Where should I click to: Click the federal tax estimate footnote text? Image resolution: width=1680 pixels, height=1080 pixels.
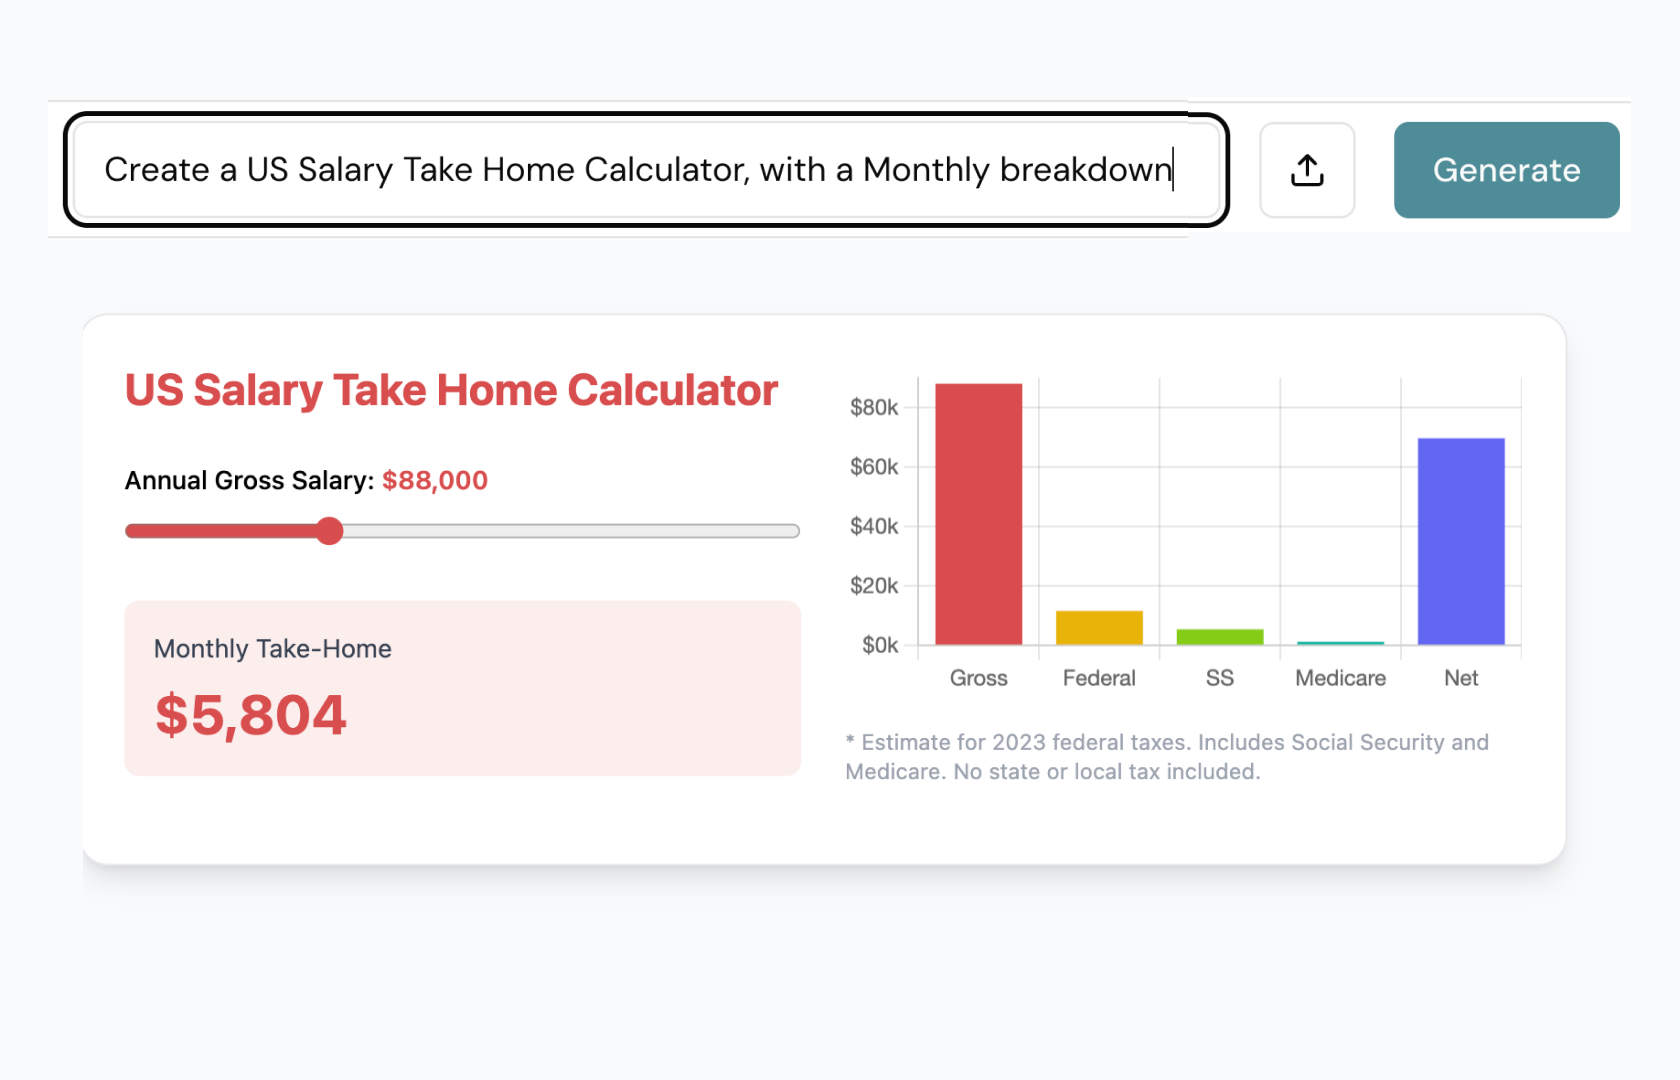coord(1165,756)
